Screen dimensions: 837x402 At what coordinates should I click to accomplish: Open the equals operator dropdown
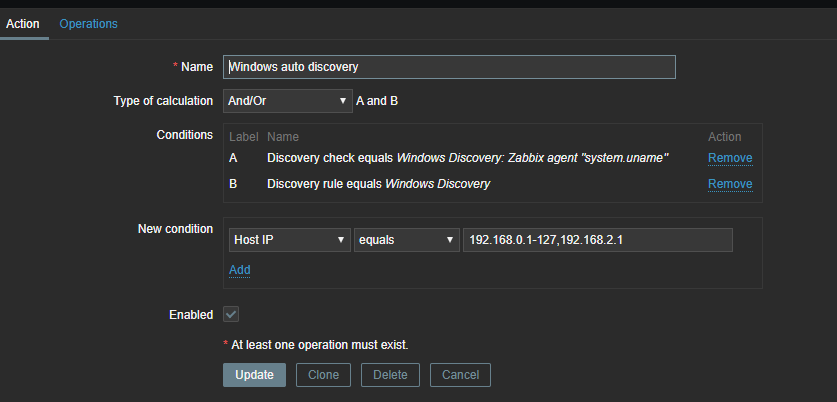click(x=405, y=240)
